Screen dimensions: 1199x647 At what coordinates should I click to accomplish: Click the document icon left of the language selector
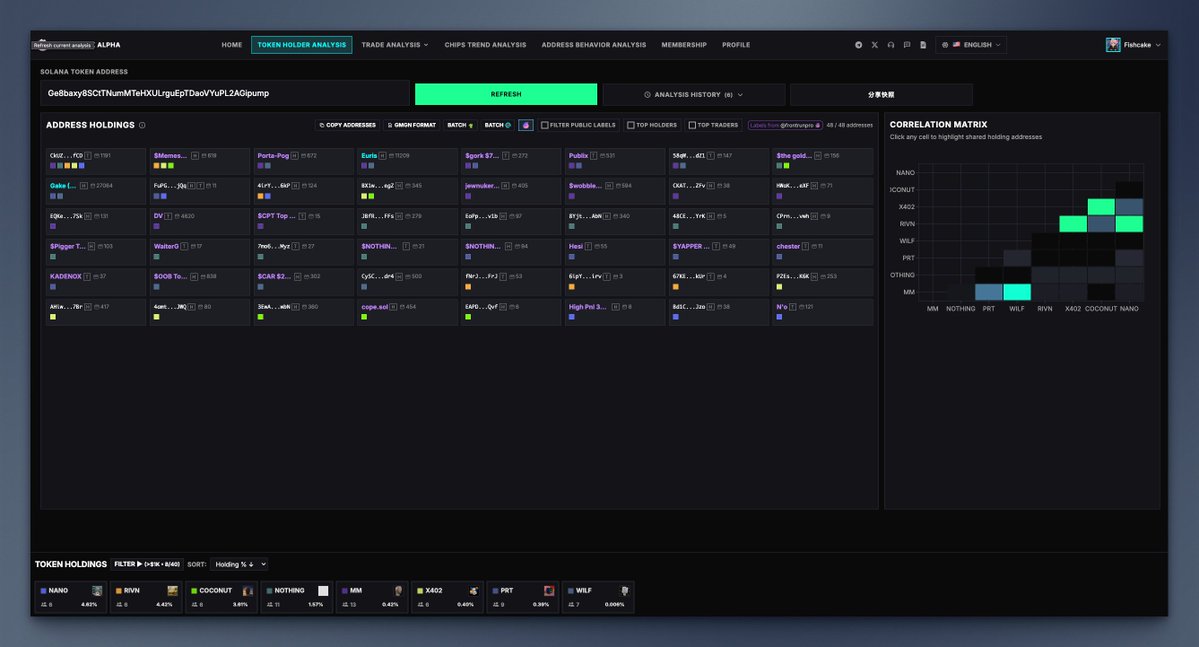(922, 44)
